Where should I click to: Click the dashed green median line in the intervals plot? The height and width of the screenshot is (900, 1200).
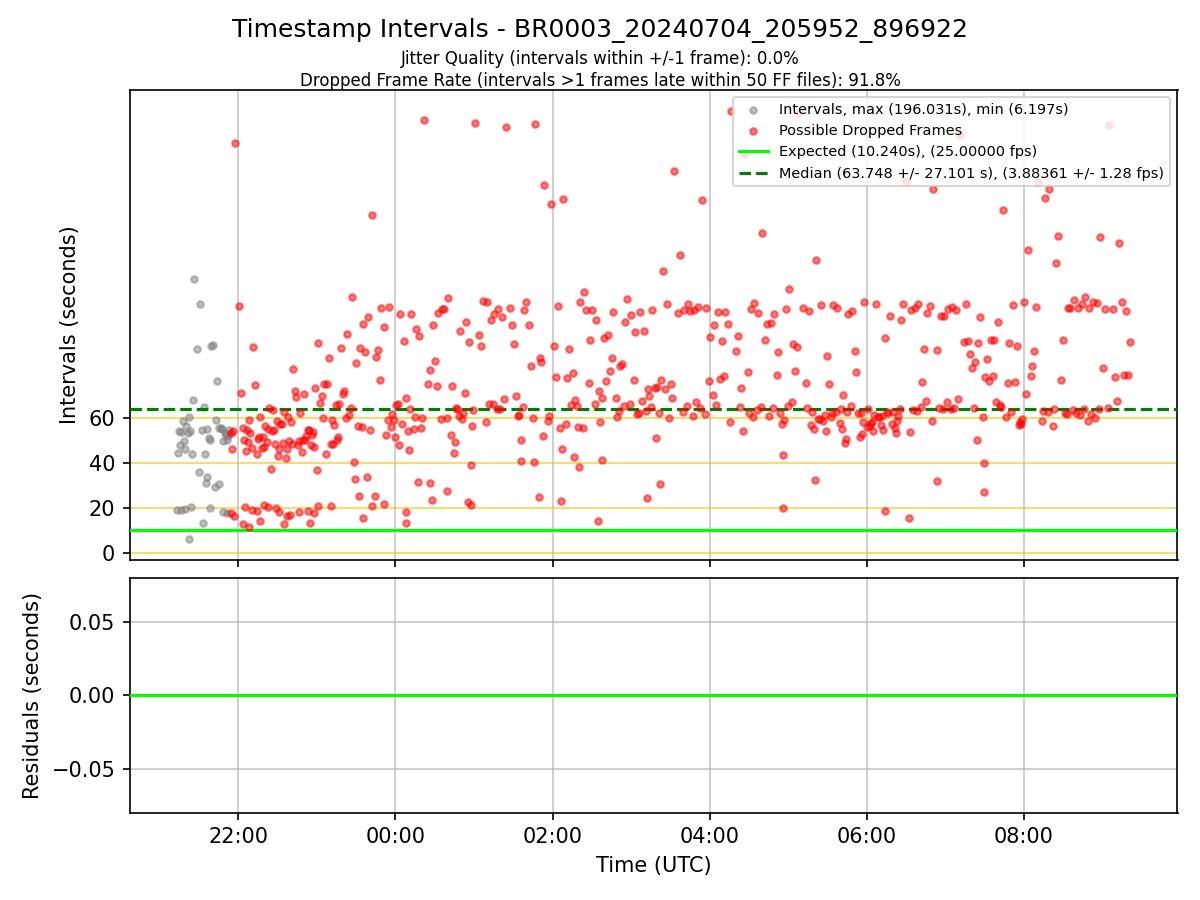653,409
